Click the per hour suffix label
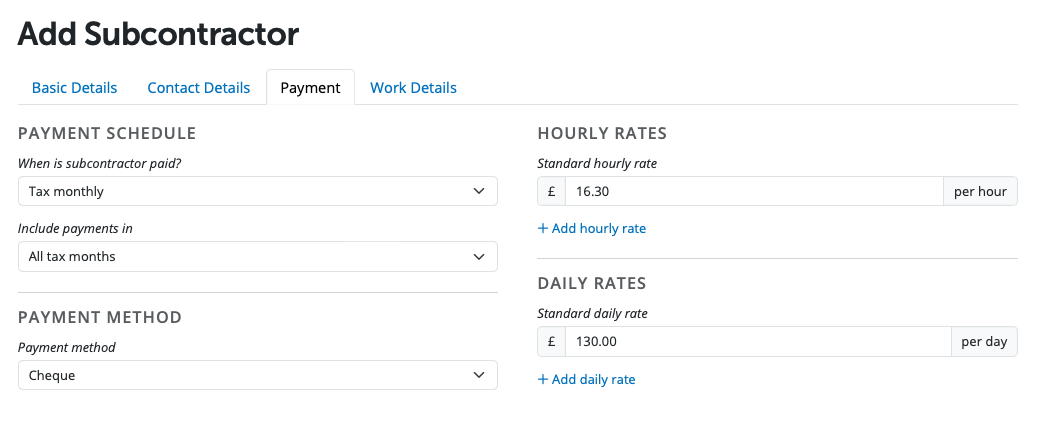This screenshot has width=1046, height=424. 980,191
